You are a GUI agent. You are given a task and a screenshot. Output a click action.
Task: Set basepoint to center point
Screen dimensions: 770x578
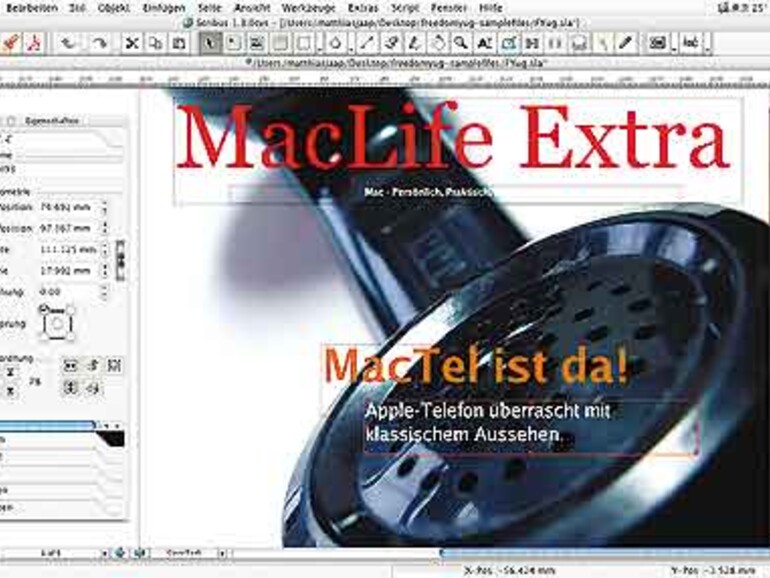[x=57, y=324]
